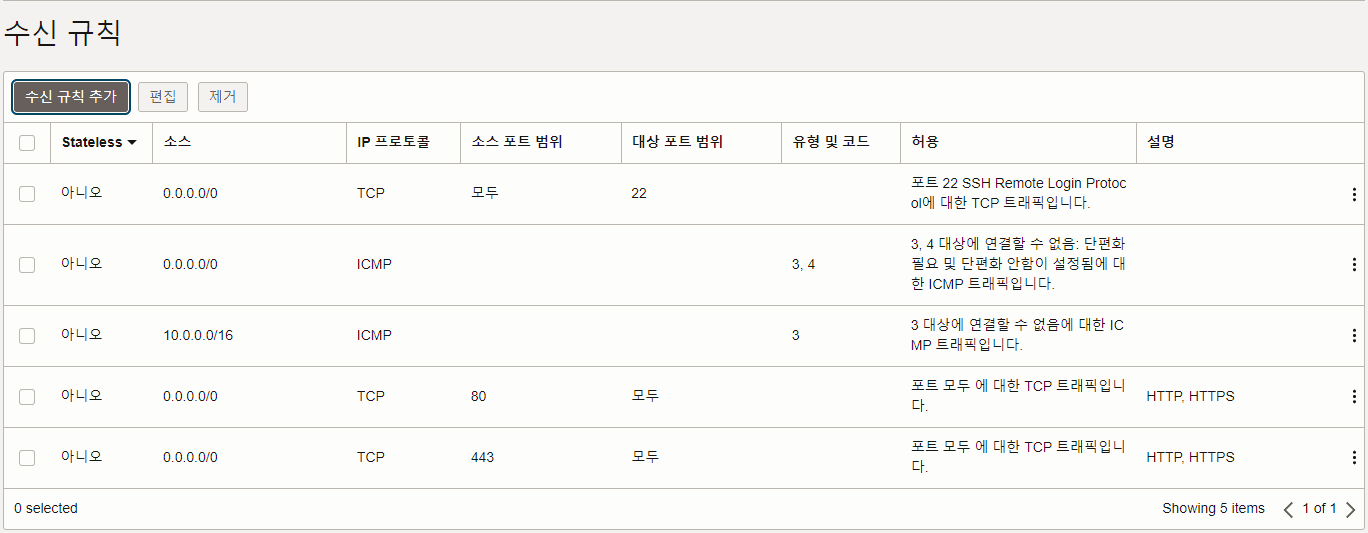
Task: Tick checkbox for source port 80 rule
Action: tap(27, 397)
